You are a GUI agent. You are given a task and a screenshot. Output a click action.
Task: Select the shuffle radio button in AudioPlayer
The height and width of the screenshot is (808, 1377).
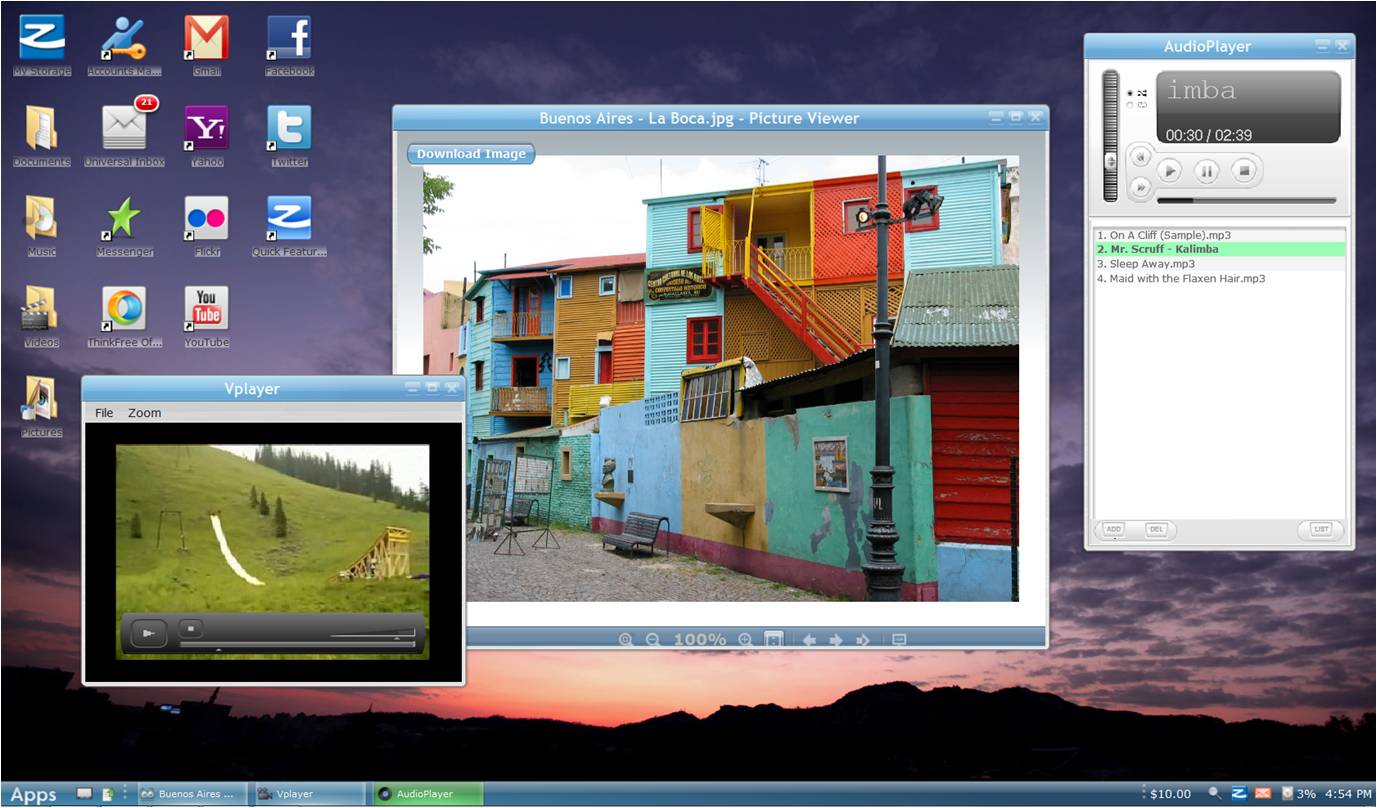[x=1131, y=93]
